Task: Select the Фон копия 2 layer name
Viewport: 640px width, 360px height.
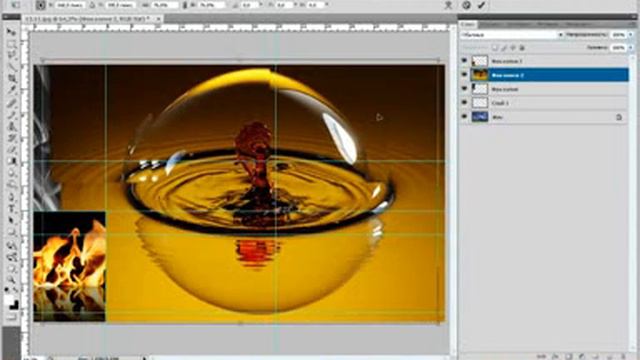Action: tap(507, 75)
